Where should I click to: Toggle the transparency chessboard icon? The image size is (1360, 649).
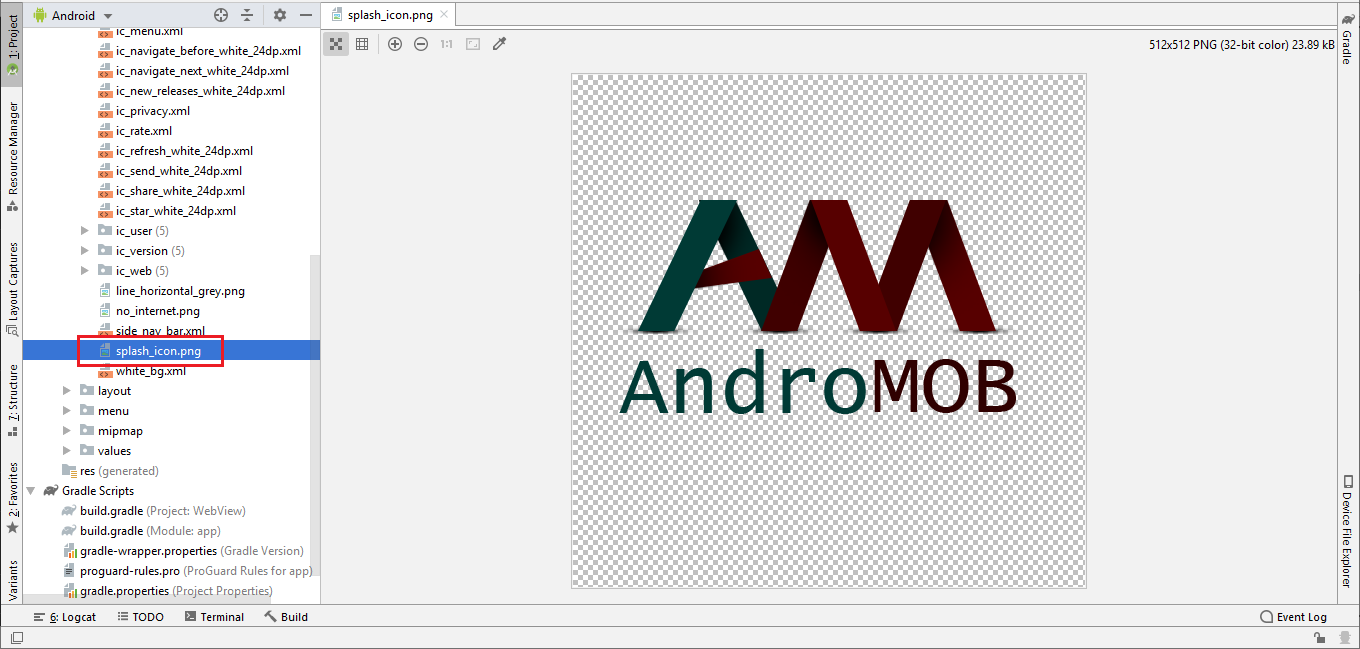(336, 44)
